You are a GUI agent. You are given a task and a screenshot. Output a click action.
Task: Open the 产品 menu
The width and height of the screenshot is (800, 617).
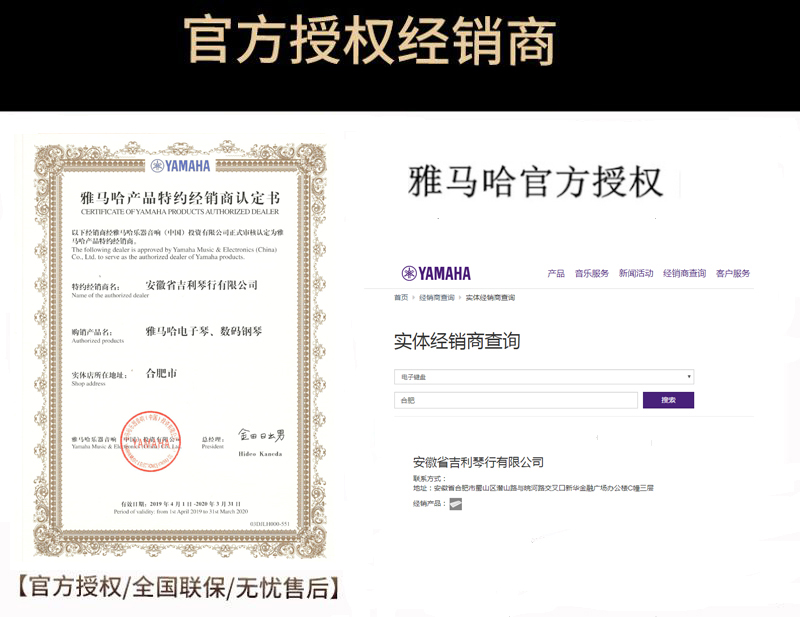click(556, 274)
